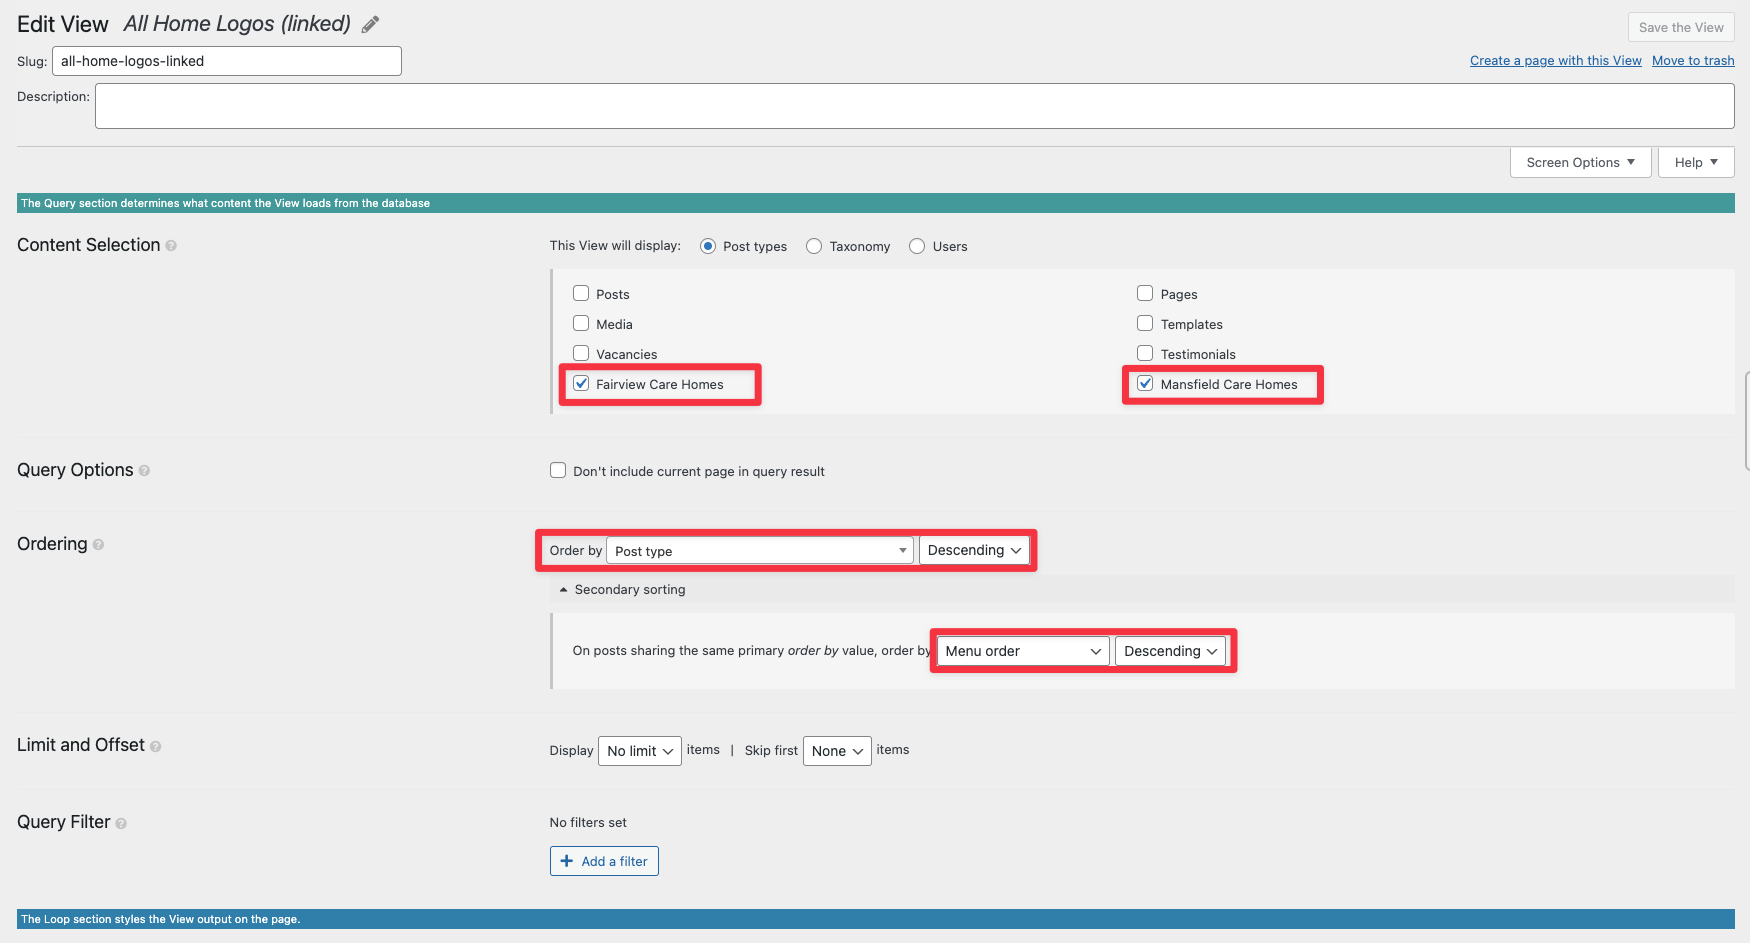Click the Query Options heading
This screenshot has width=1750, height=943.
pos(75,470)
